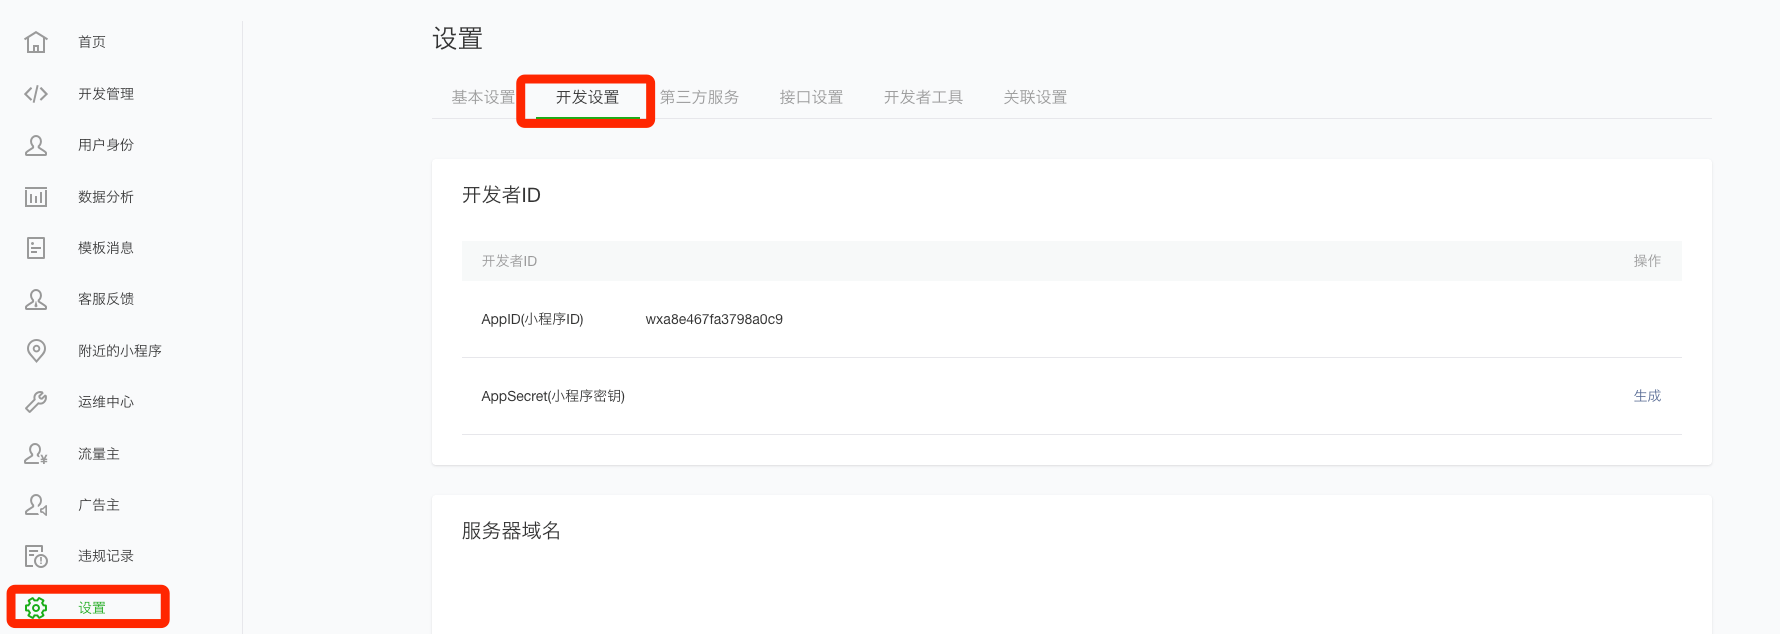Open the 关联设置 tab
1780x634 pixels.
point(1035,97)
